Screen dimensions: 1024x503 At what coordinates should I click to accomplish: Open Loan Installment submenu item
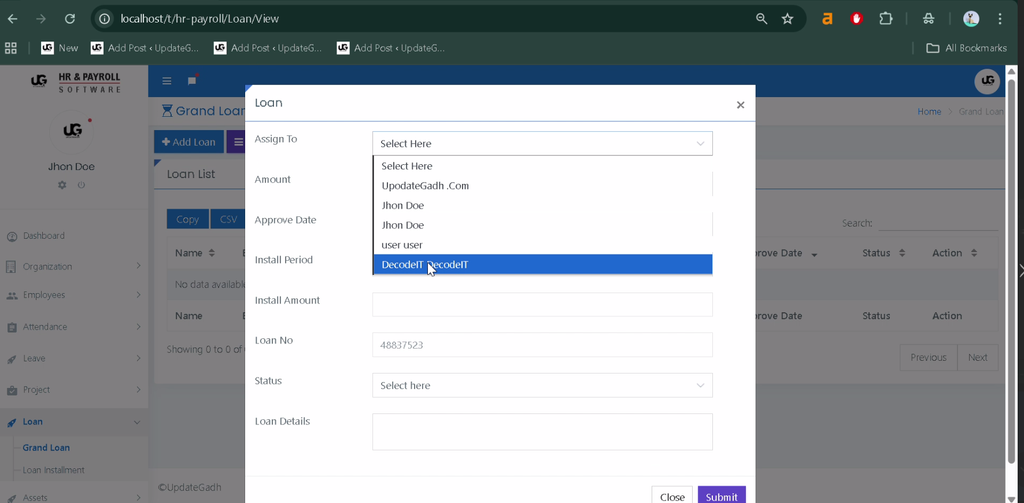point(54,470)
